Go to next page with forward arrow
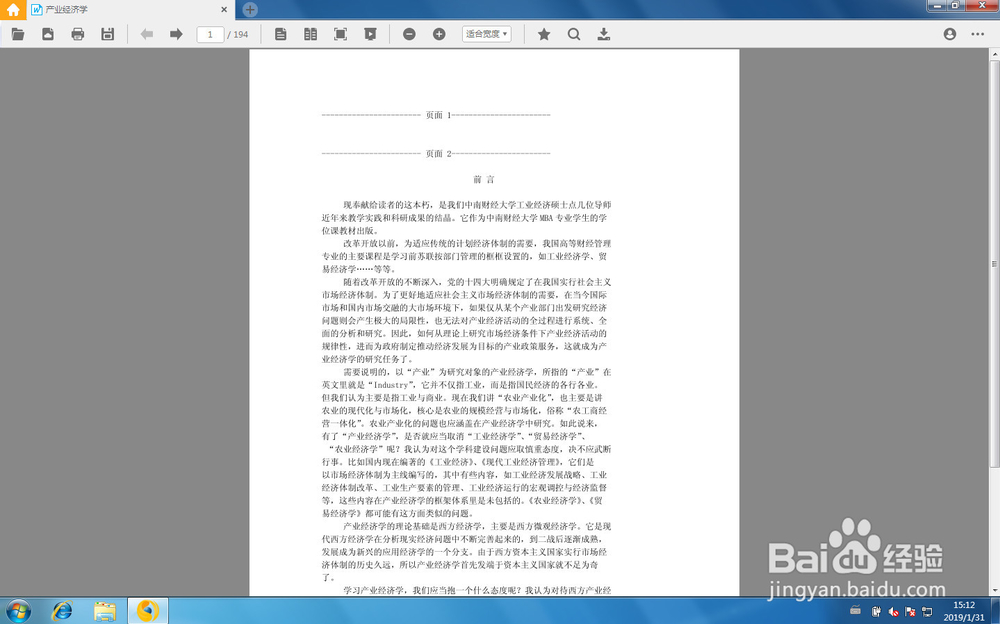1000x624 pixels. click(176, 33)
